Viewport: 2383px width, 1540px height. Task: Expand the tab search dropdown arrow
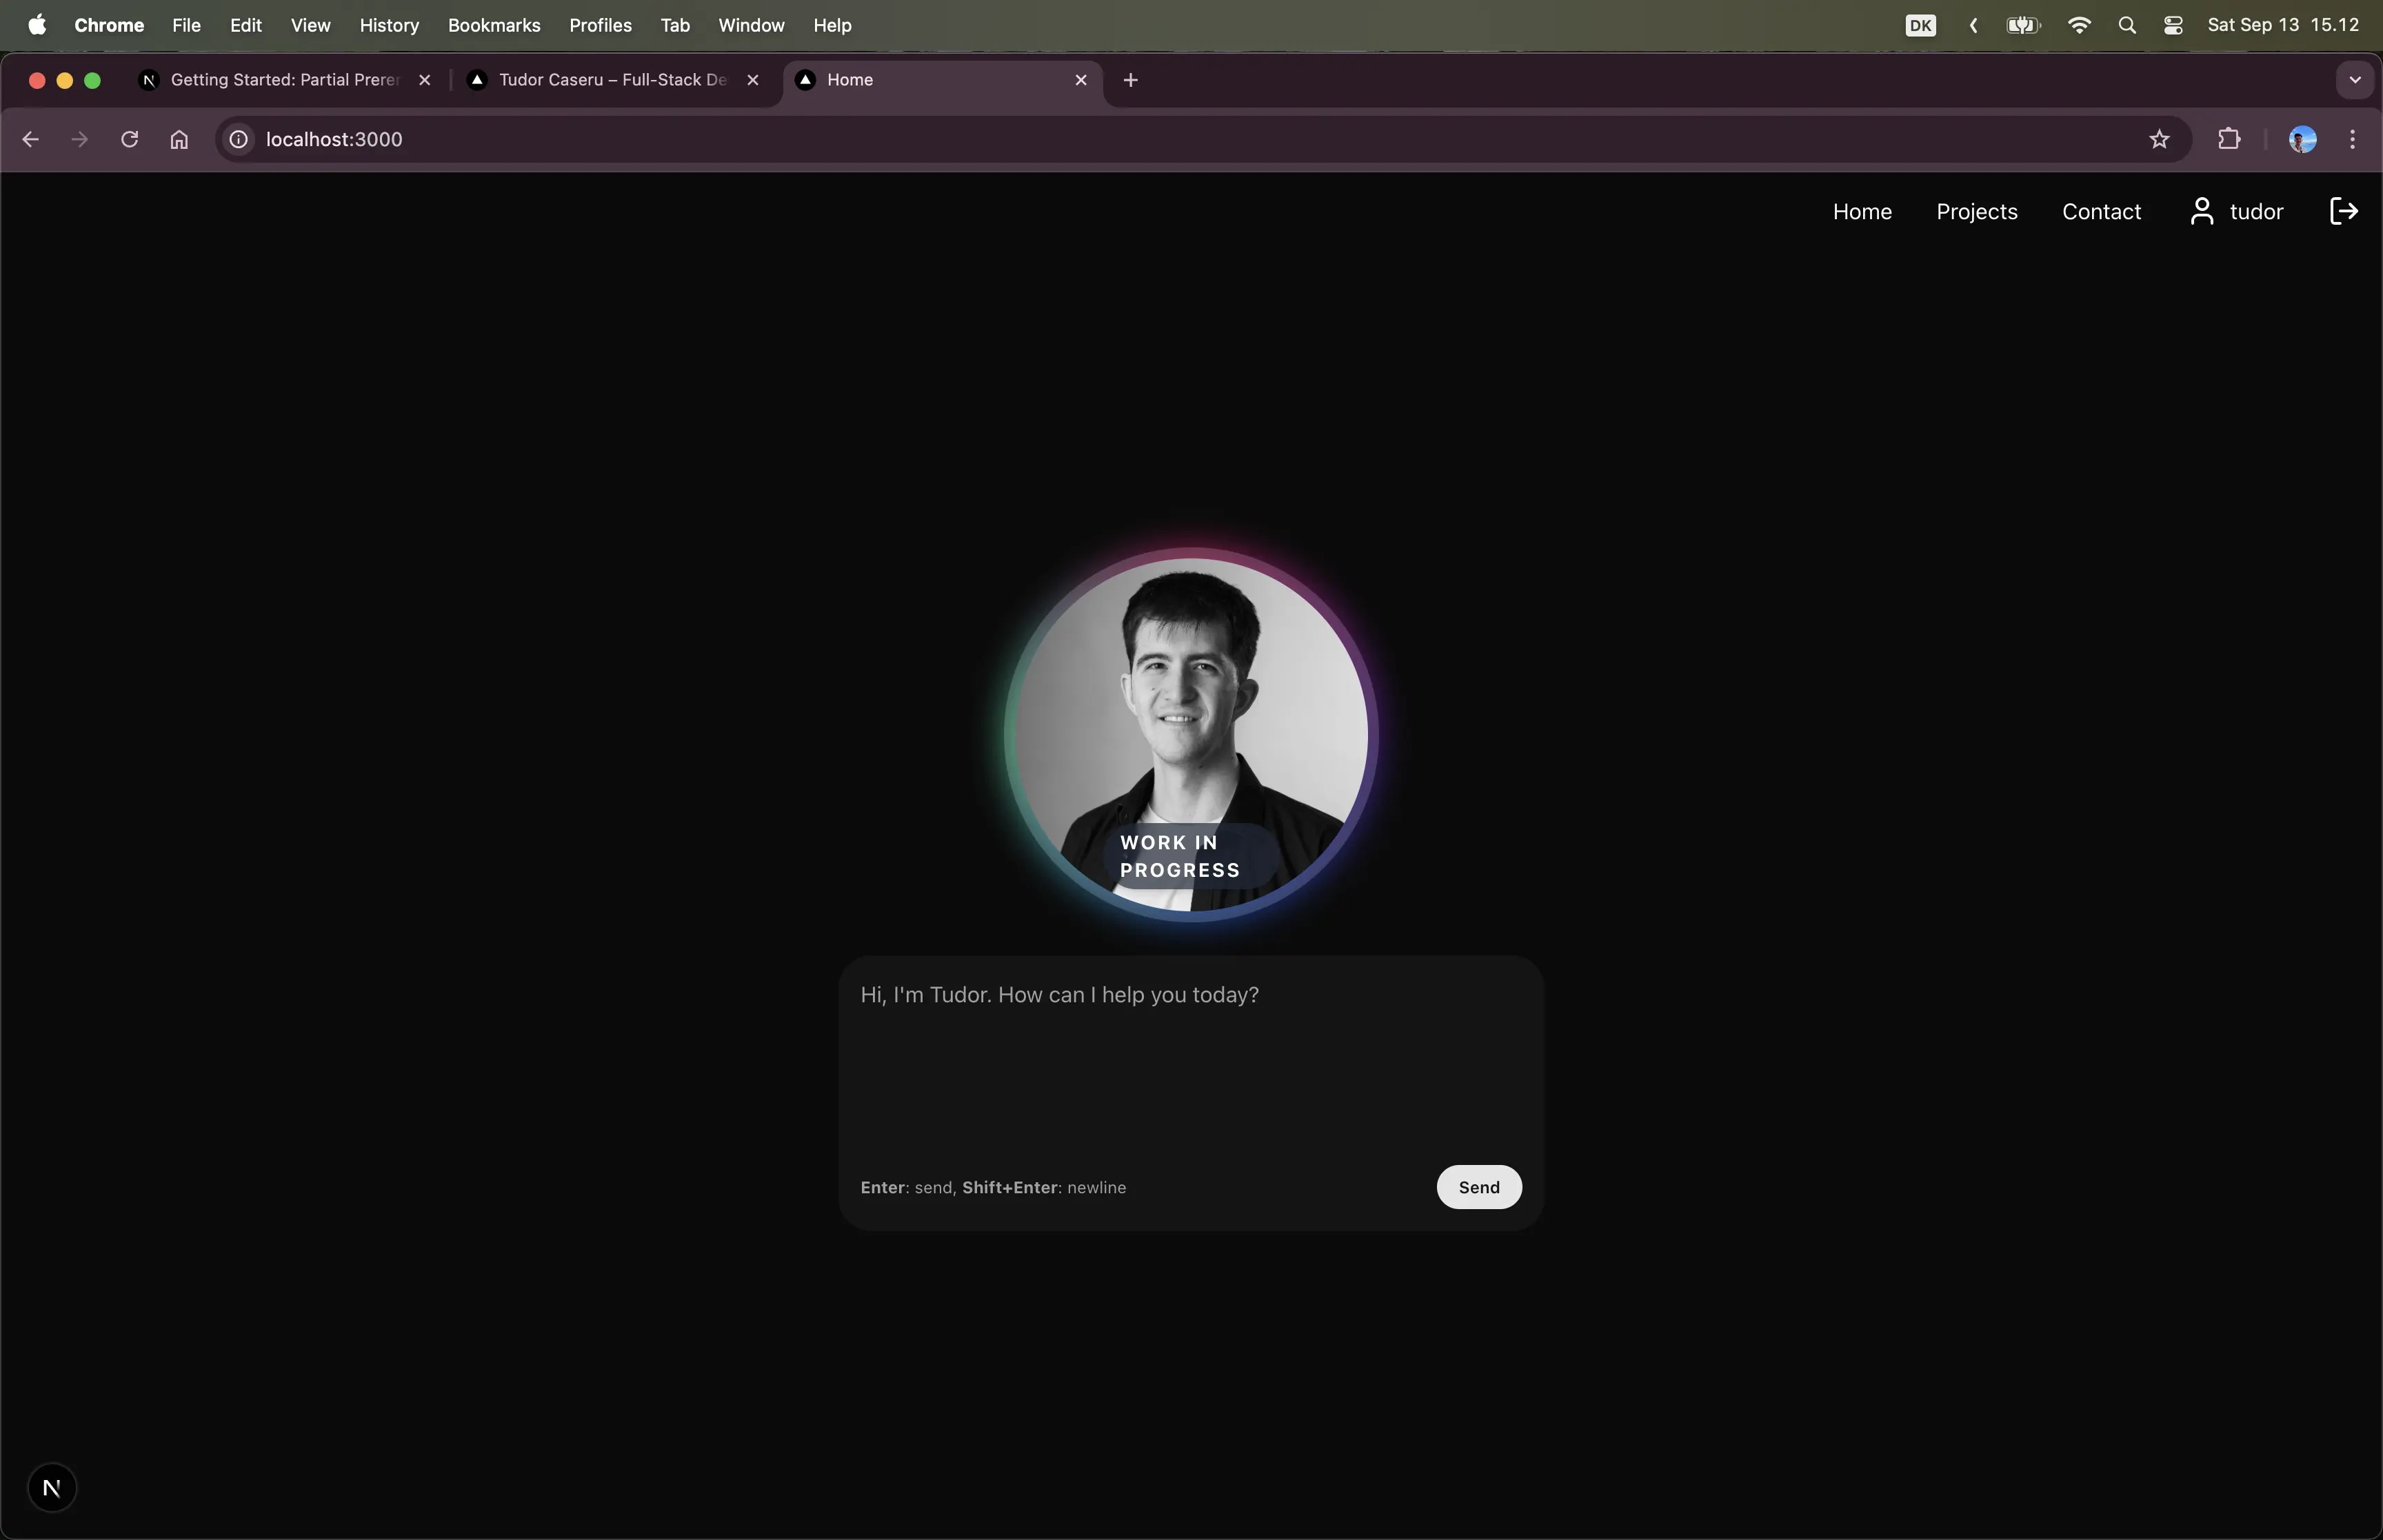click(2355, 80)
